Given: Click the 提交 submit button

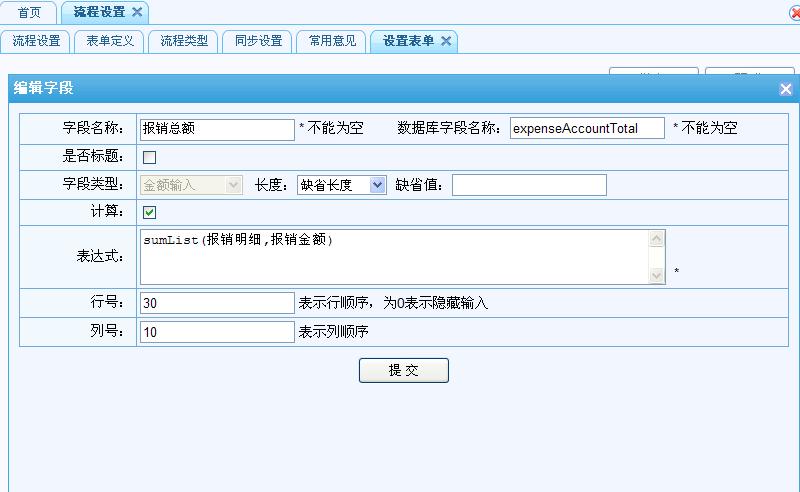Looking at the screenshot, I should pyautogui.click(x=404, y=370).
